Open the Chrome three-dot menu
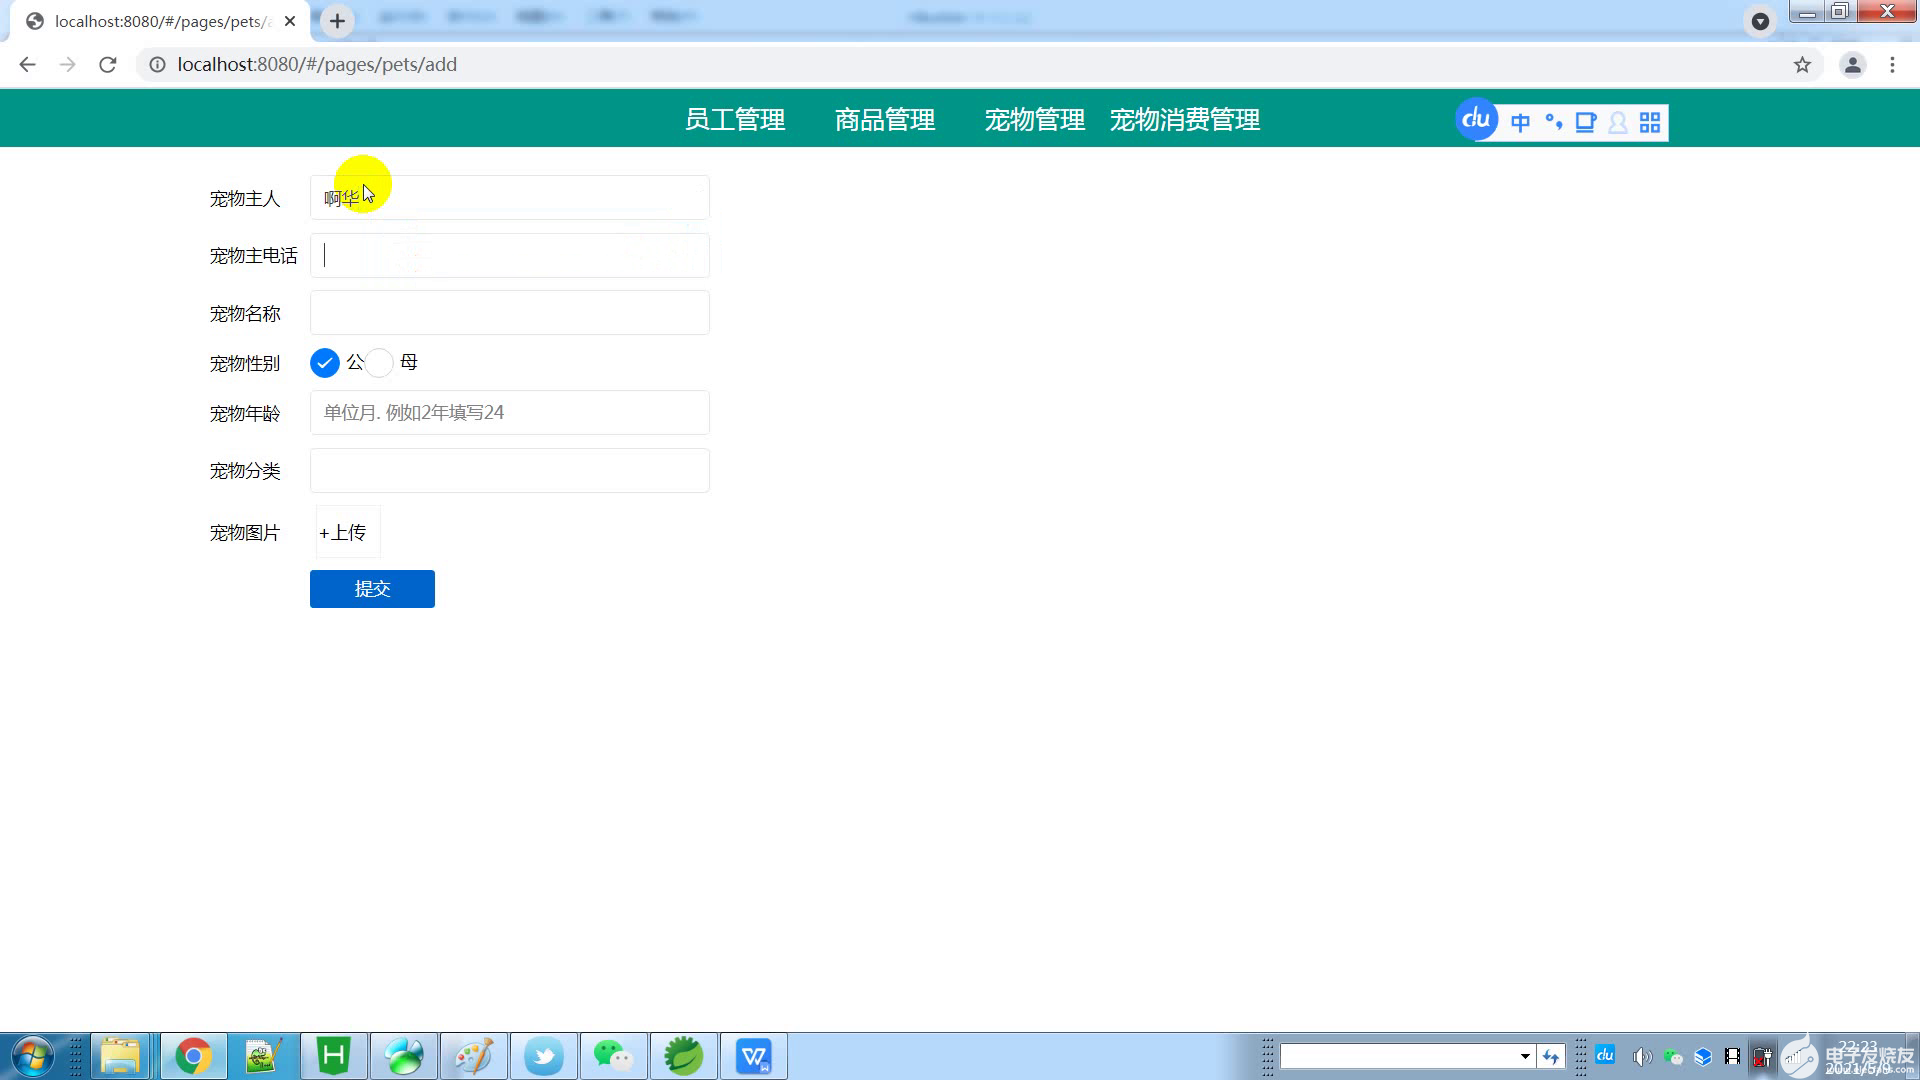Image resolution: width=1920 pixels, height=1080 pixels. (1892, 65)
